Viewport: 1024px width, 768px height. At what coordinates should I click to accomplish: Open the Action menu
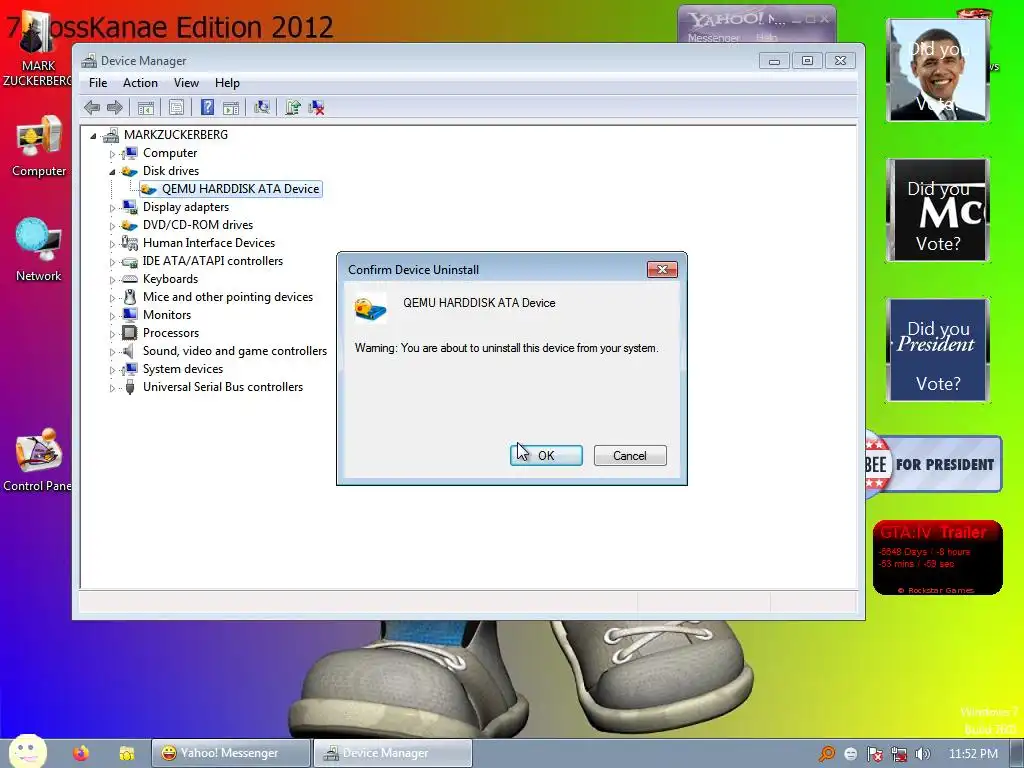[x=140, y=83]
